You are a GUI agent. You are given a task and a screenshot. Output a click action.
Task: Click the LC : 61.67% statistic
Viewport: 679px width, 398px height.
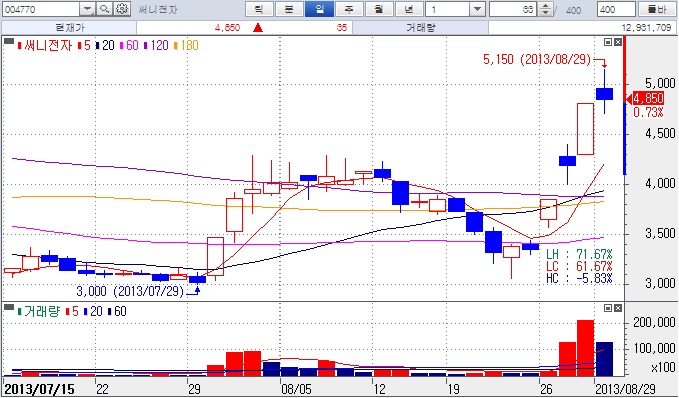click(579, 266)
